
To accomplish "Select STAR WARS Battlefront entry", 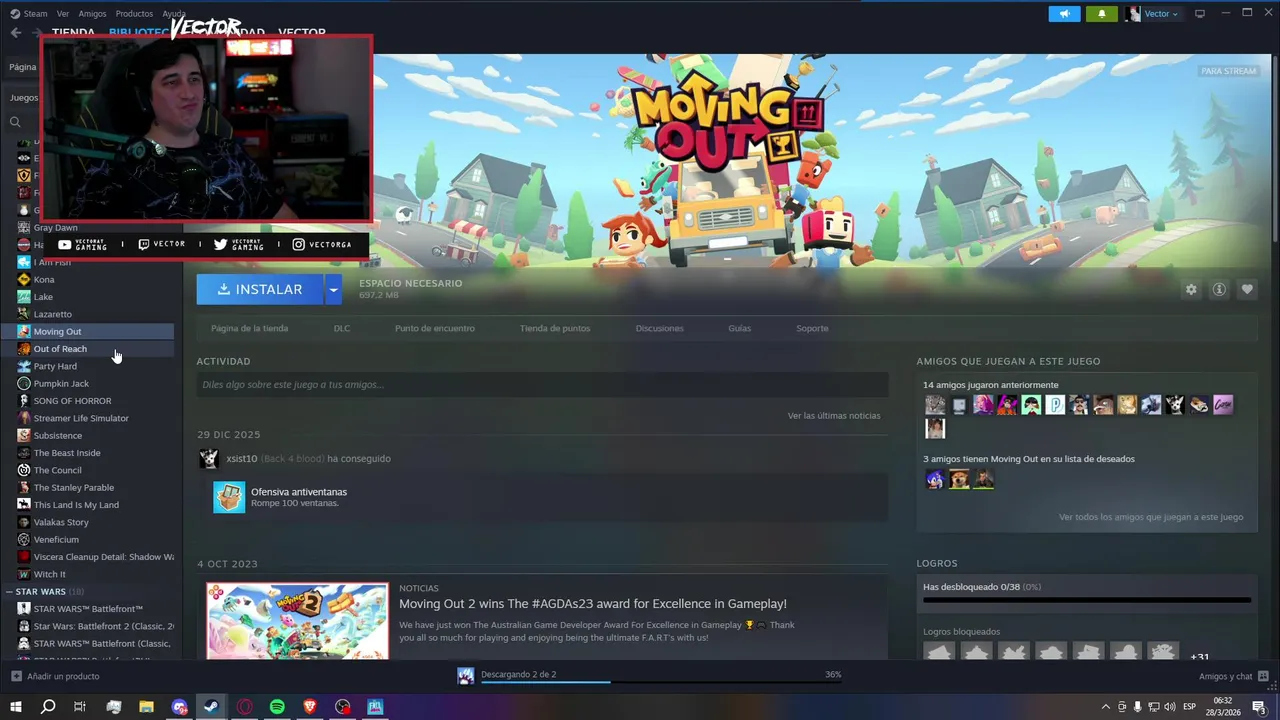I will (88, 609).
